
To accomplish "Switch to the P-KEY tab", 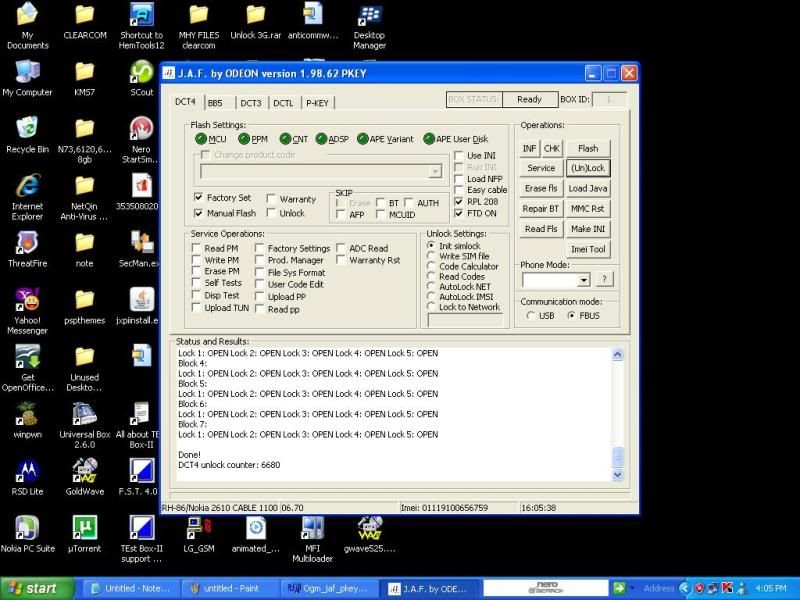I will pyautogui.click(x=317, y=103).
